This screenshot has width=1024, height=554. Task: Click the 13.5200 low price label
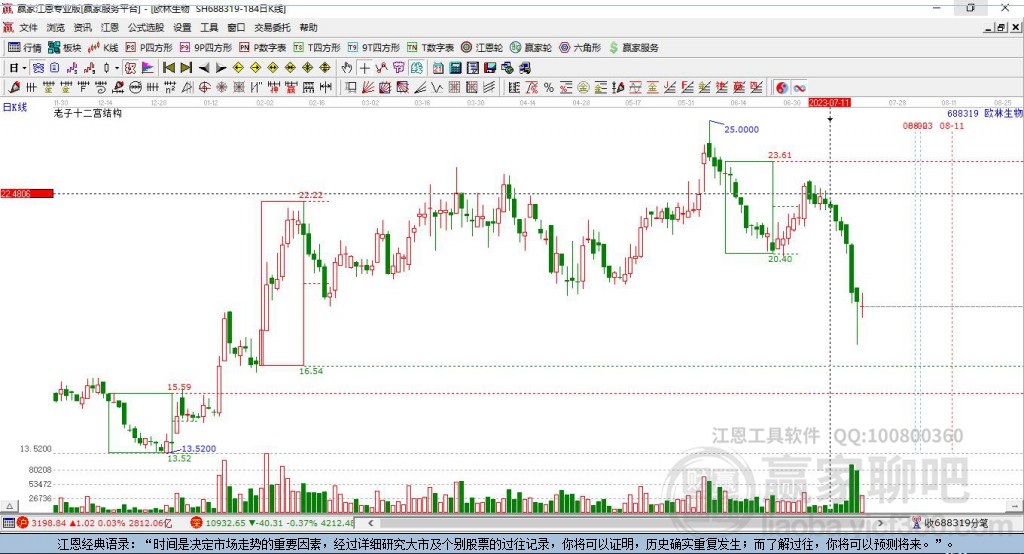pos(199,449)
